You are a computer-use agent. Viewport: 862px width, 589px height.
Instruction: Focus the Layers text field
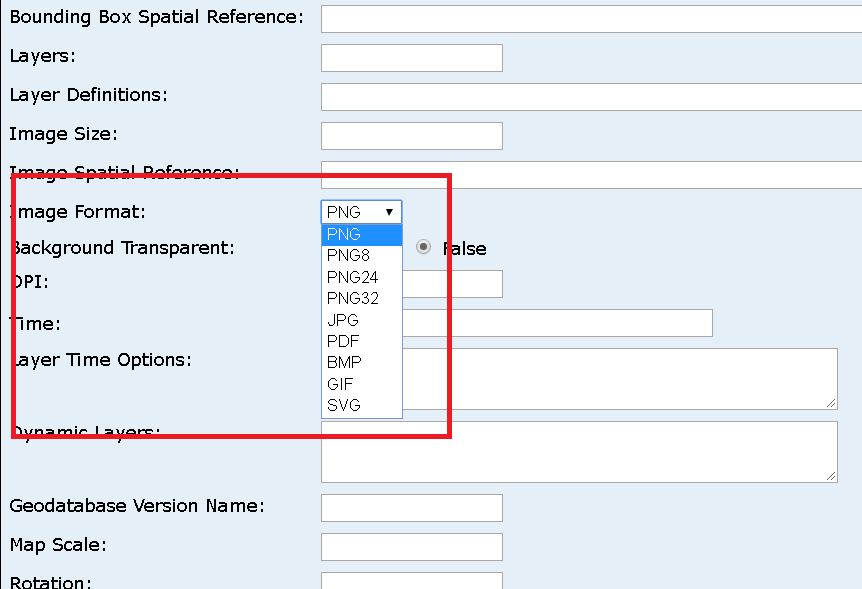point(411,58)
